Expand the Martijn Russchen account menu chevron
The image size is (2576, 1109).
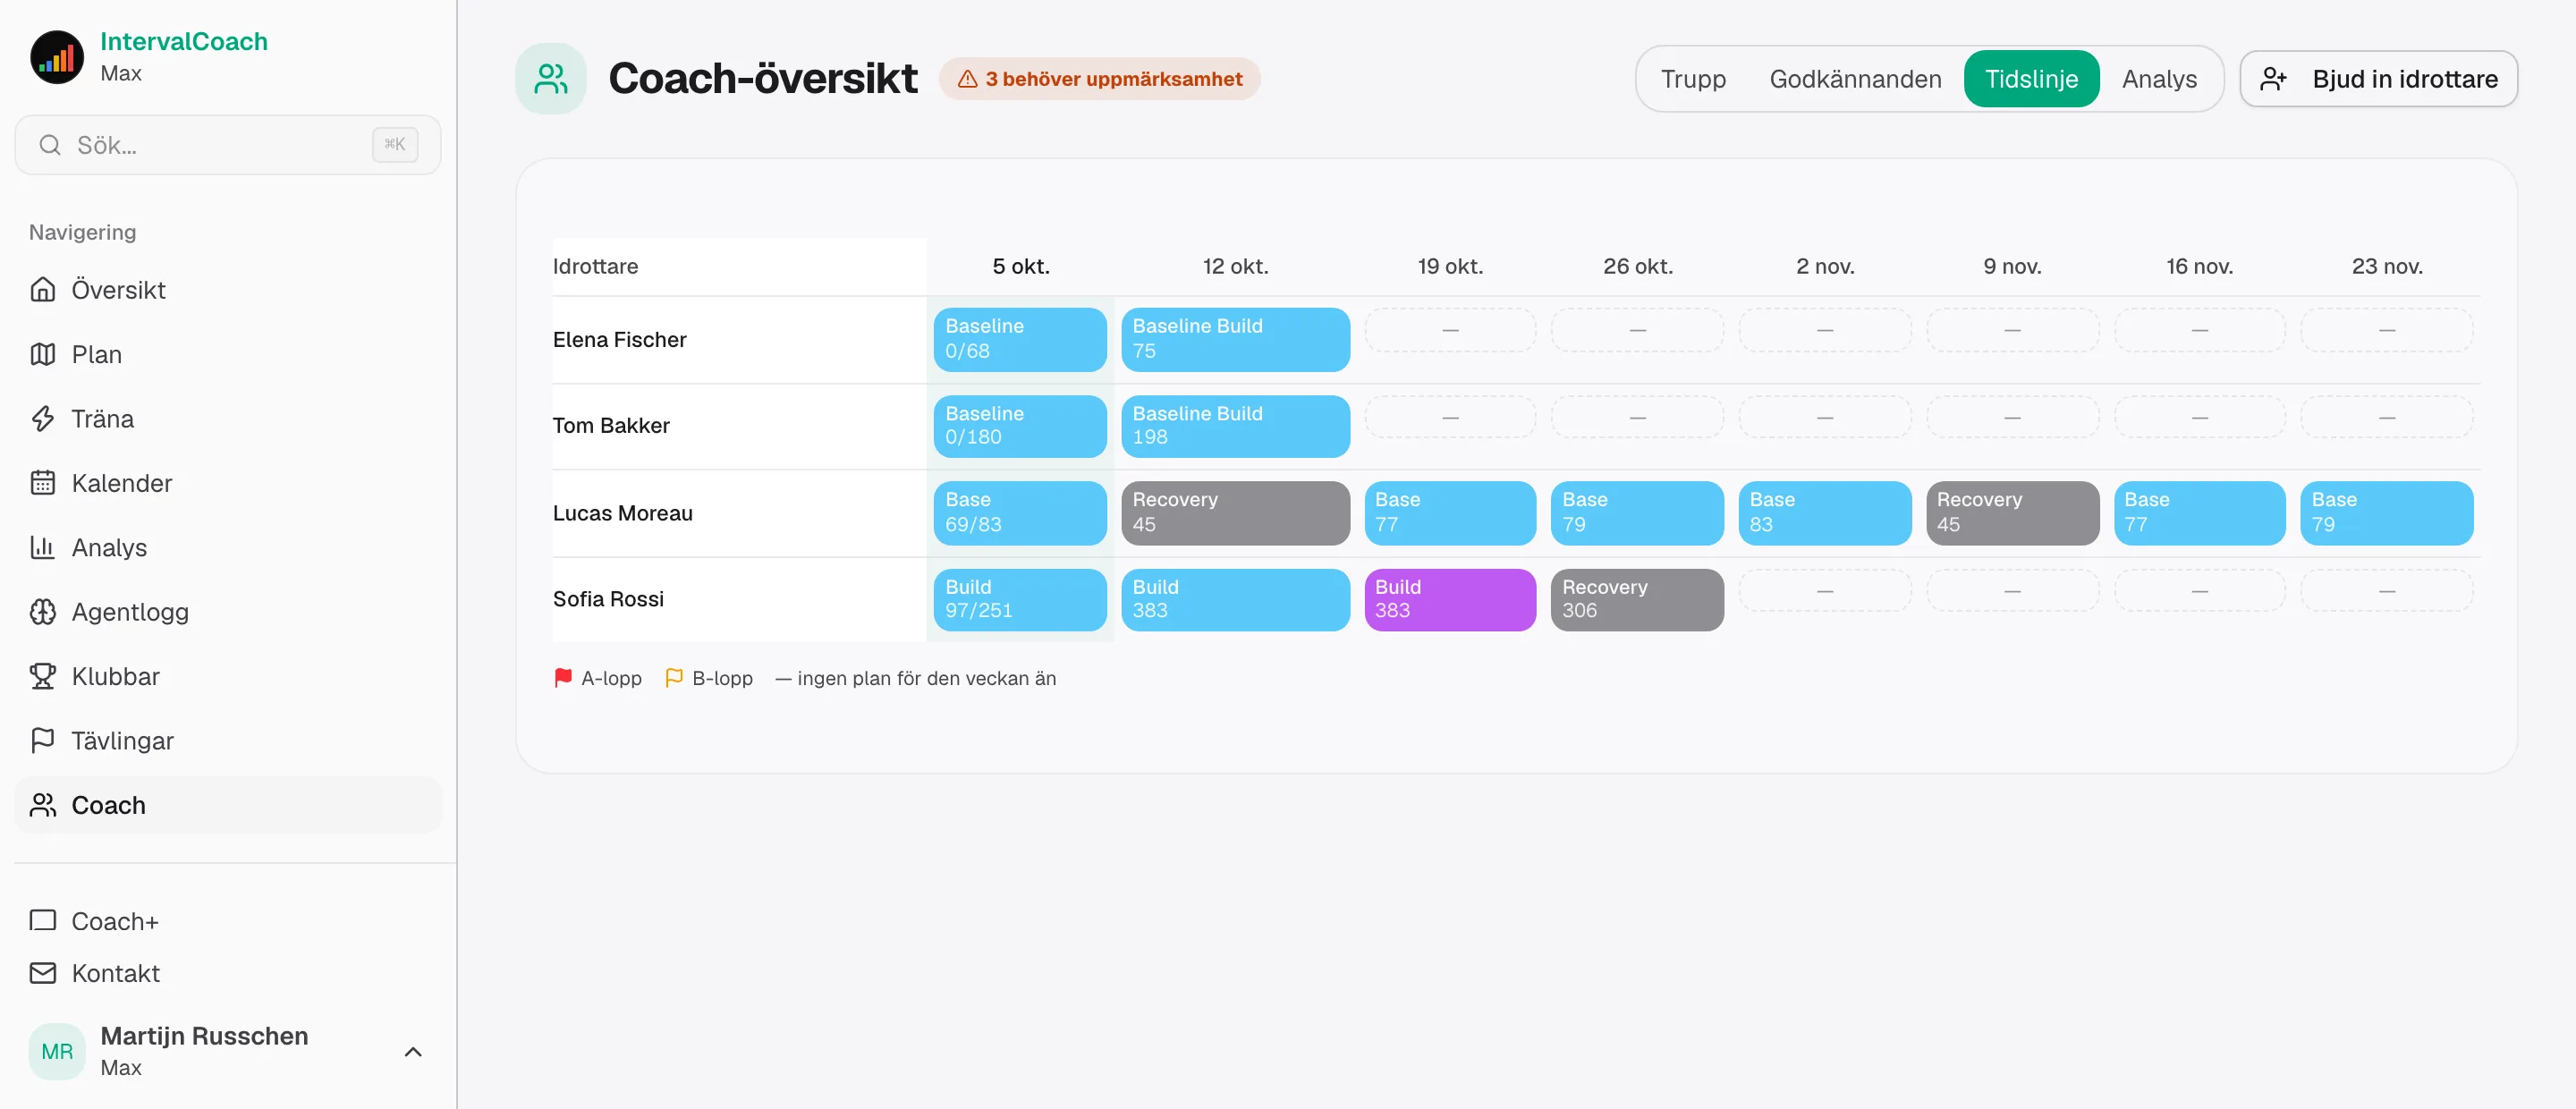(413, 1051)
